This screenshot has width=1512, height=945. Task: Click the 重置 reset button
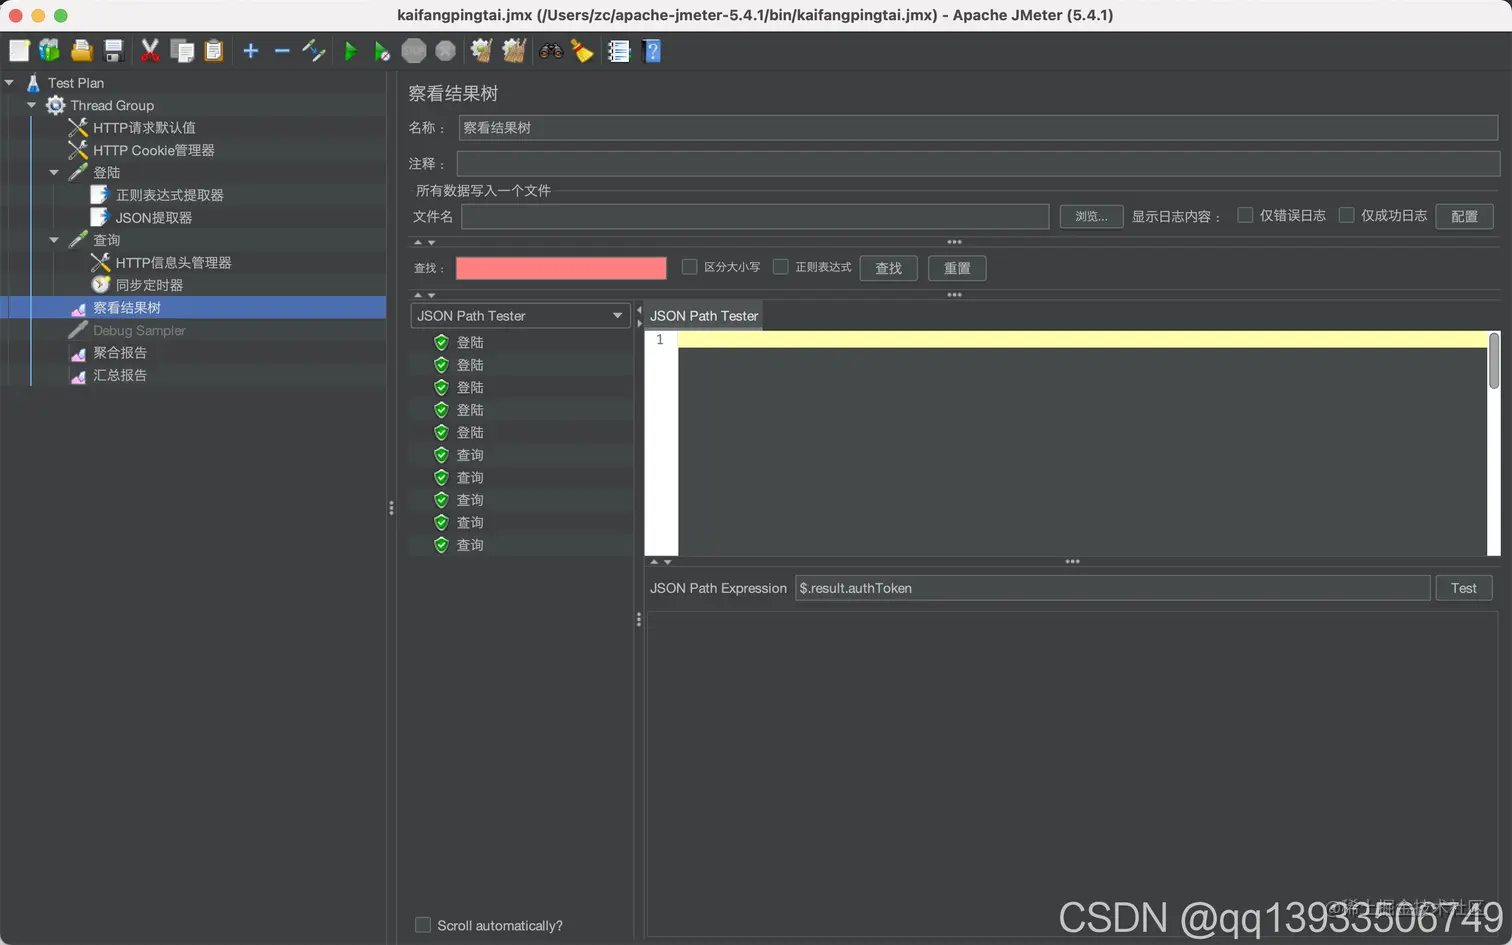coord(957,268)
